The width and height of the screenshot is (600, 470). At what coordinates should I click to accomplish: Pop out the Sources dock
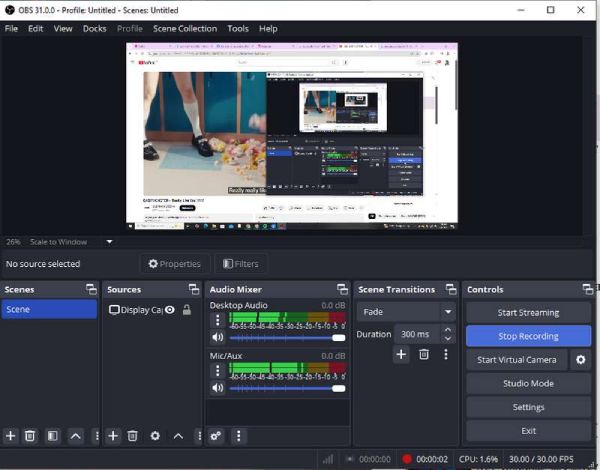pos(194,289)
